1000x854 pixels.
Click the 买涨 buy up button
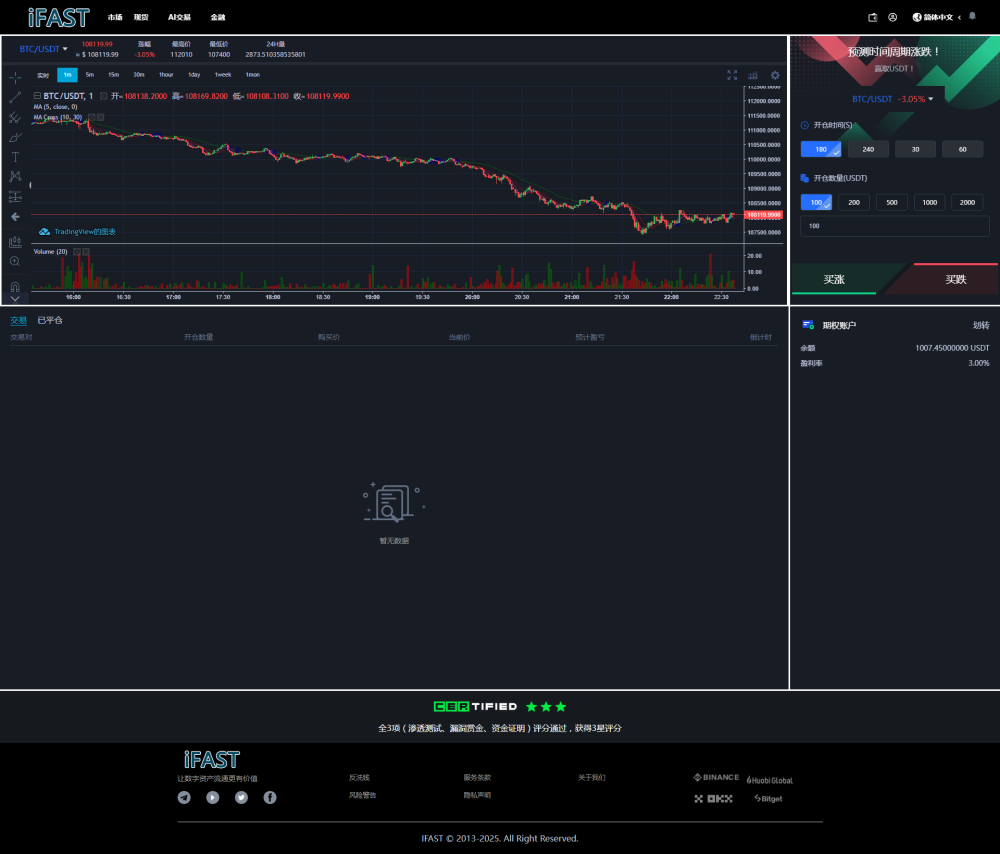point(834,279)
